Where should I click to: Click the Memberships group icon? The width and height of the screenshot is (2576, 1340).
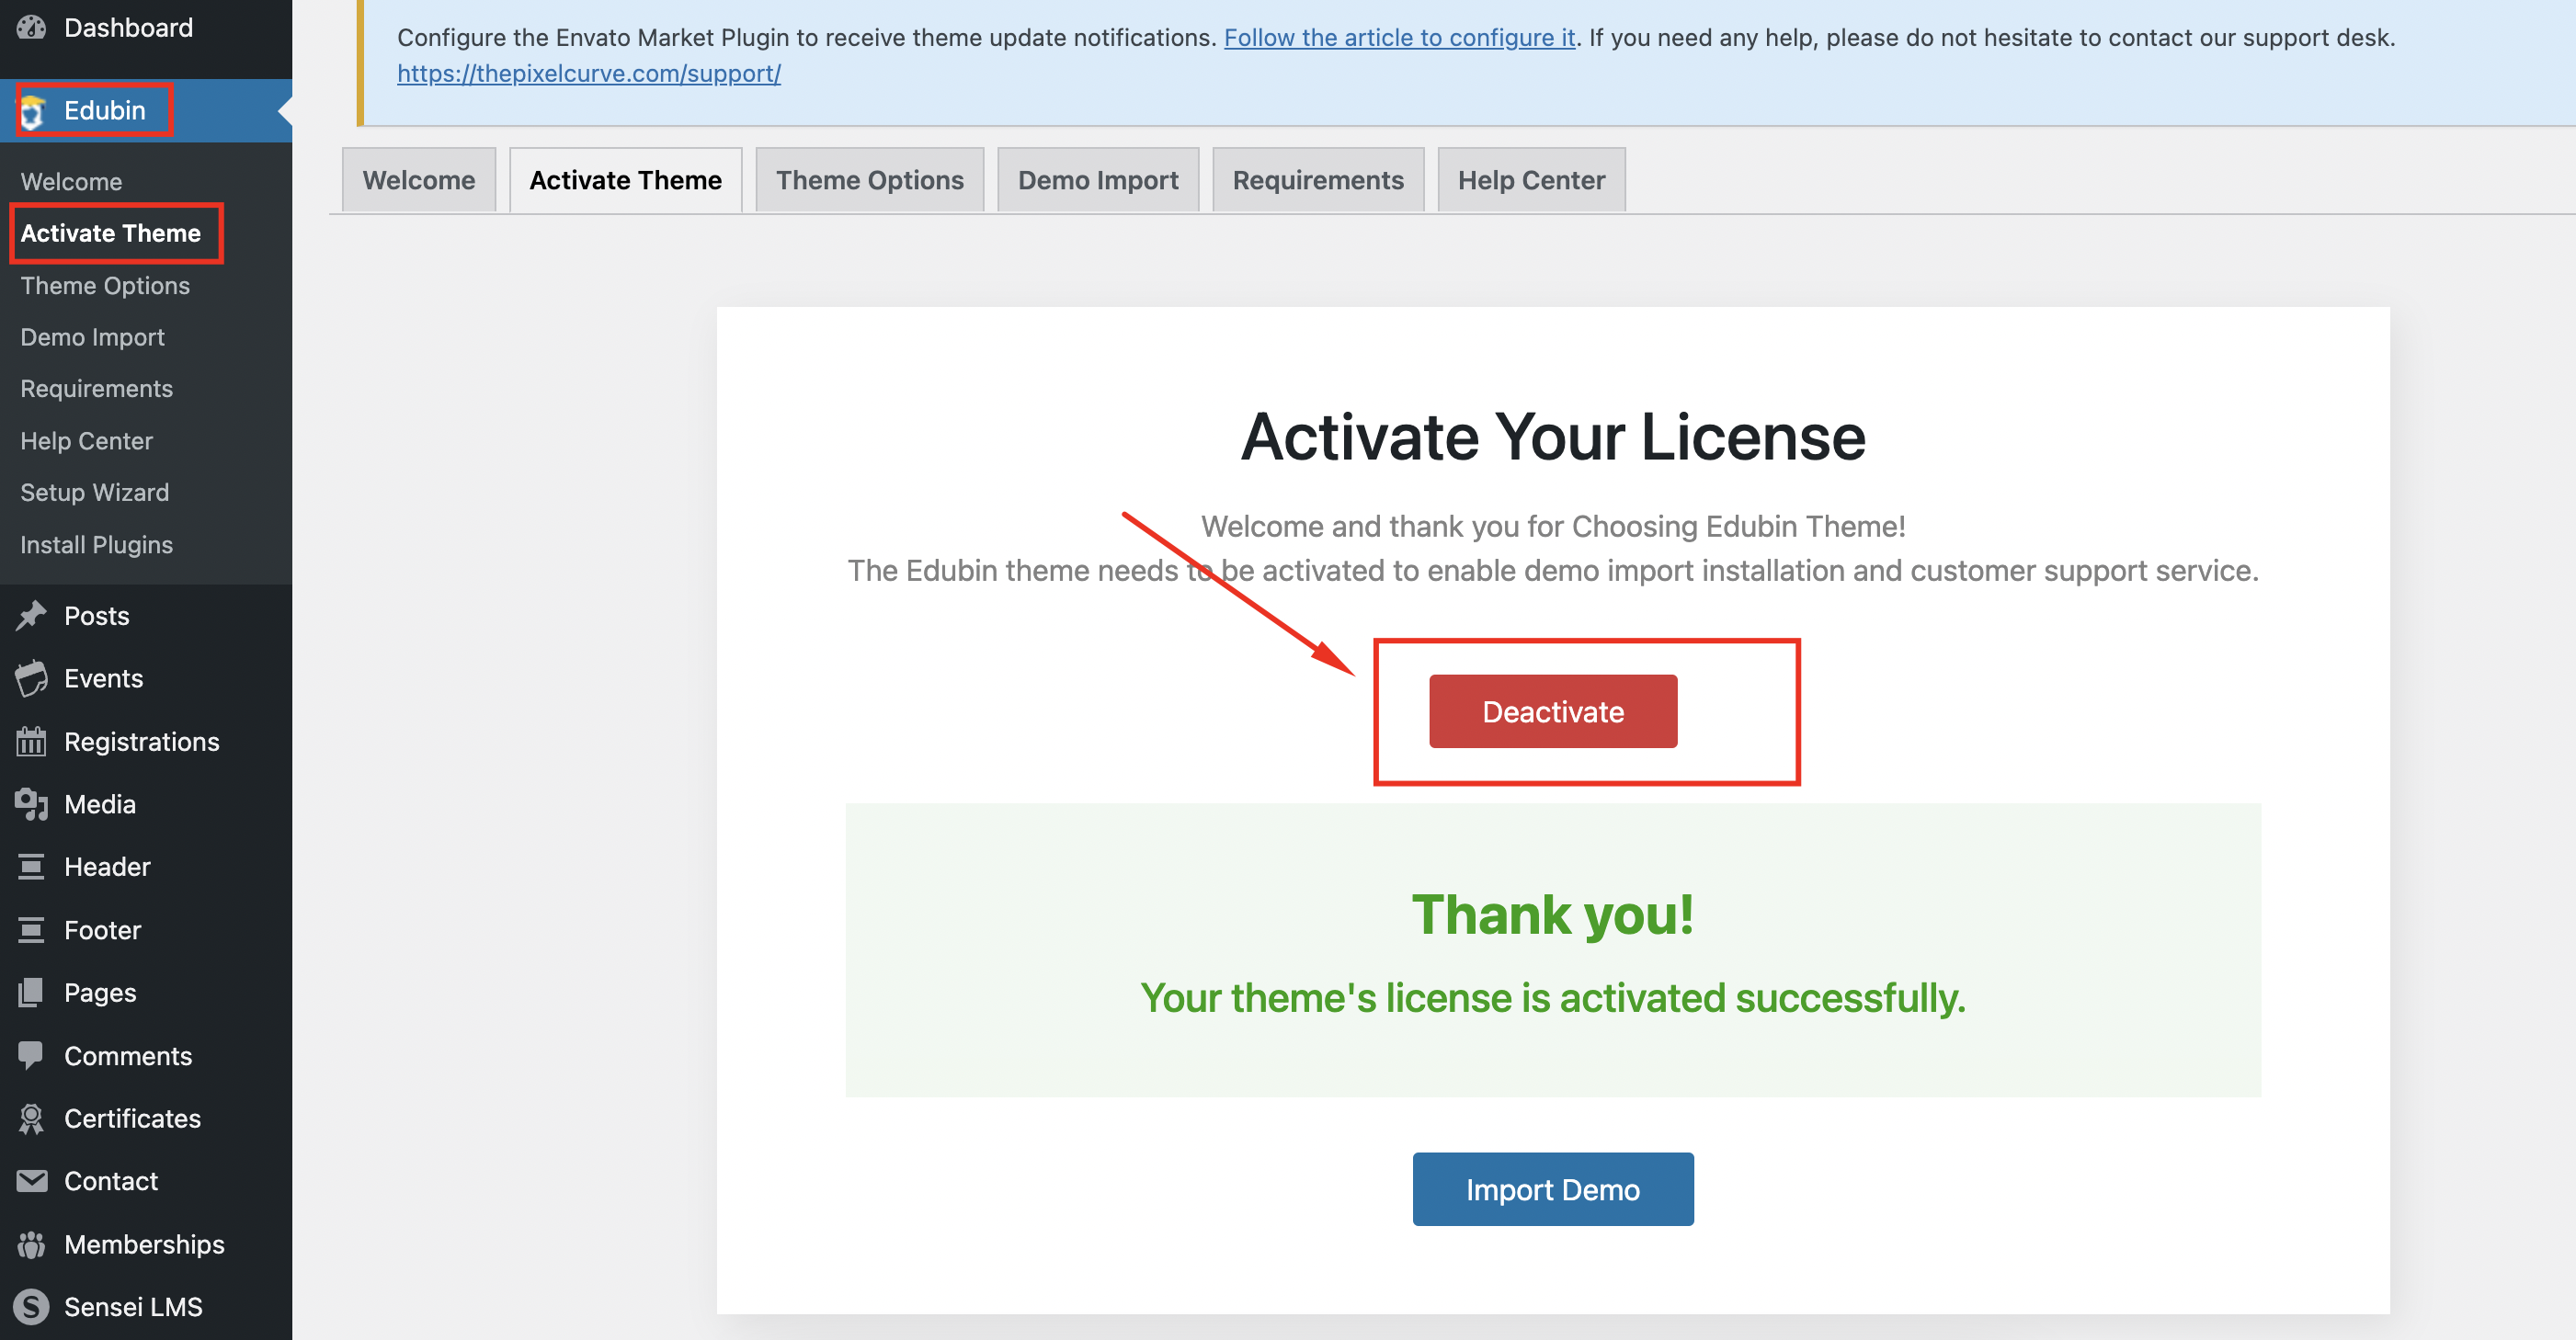click(x=31, y=1245)
